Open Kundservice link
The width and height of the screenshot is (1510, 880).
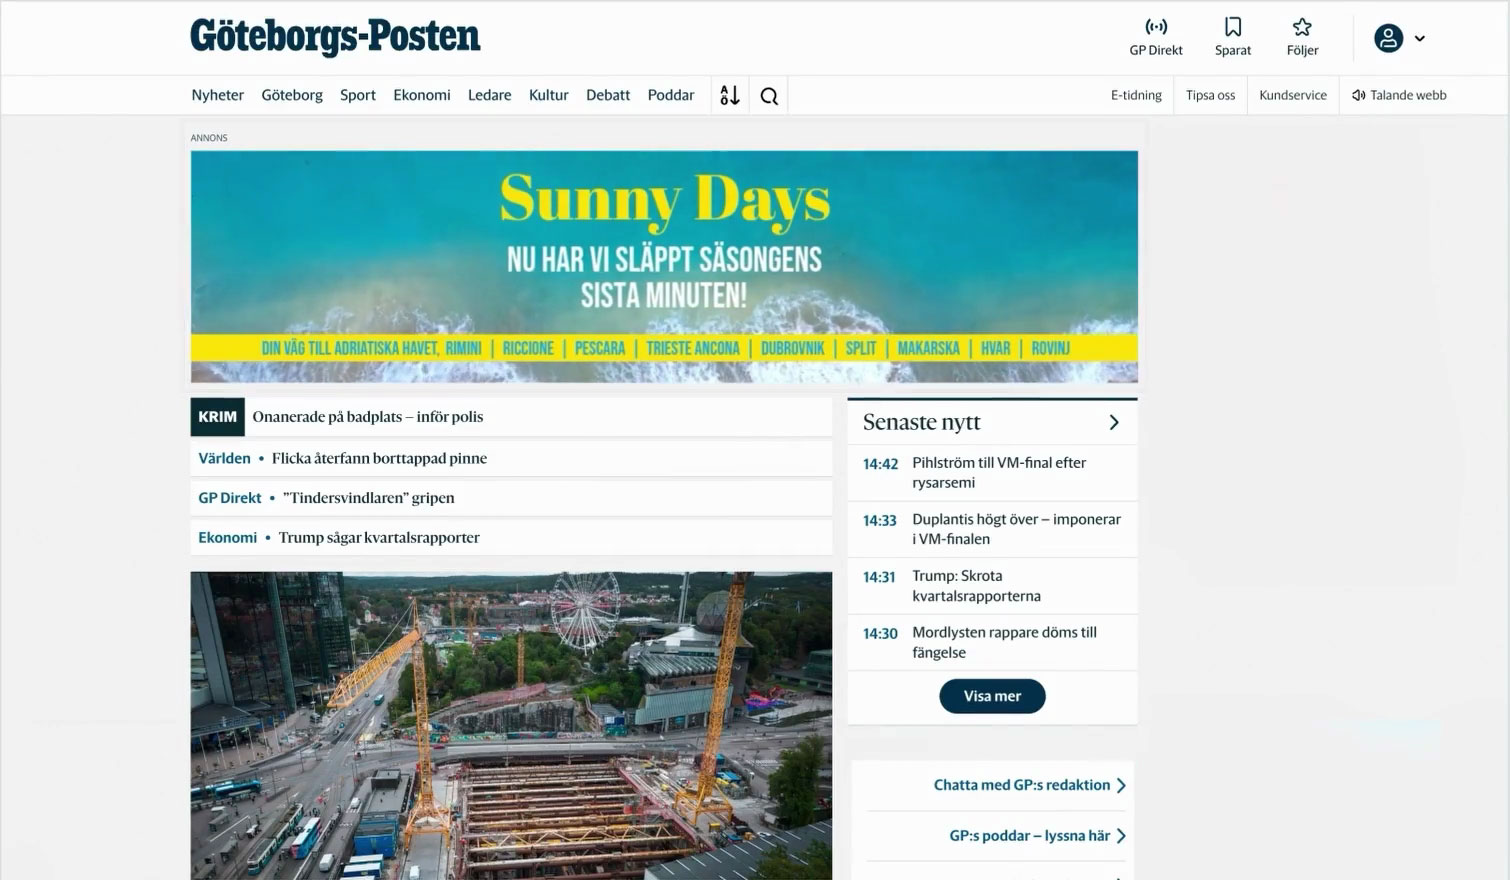pyautogui.click(x=1292, y=95)
